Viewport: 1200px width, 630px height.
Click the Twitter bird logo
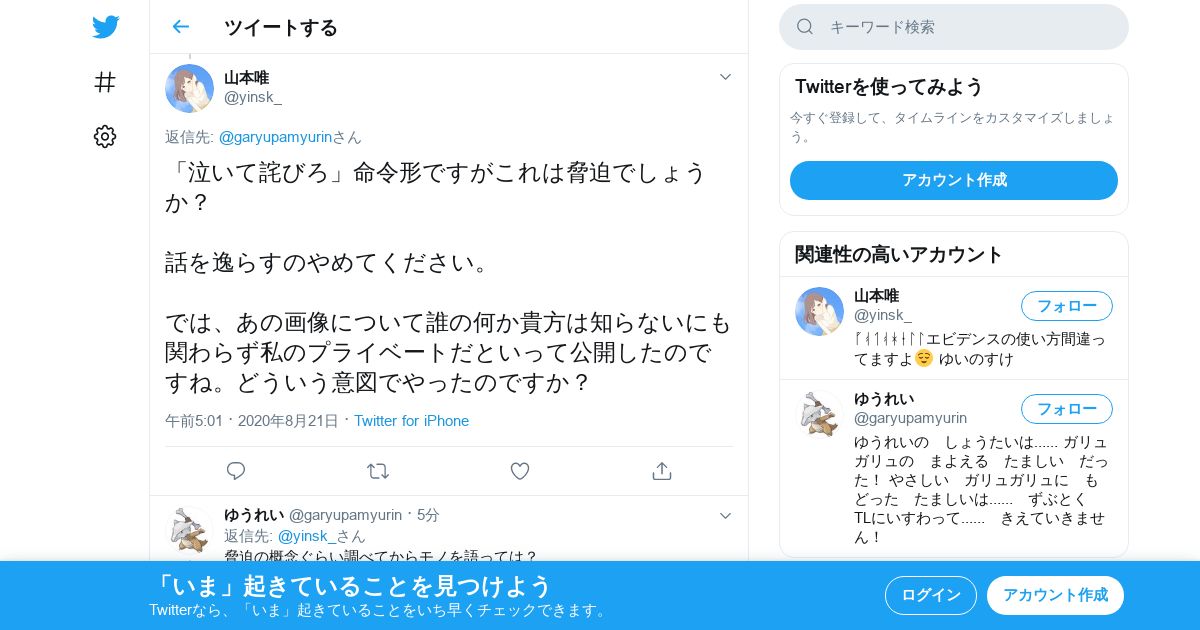pos(105,27)
